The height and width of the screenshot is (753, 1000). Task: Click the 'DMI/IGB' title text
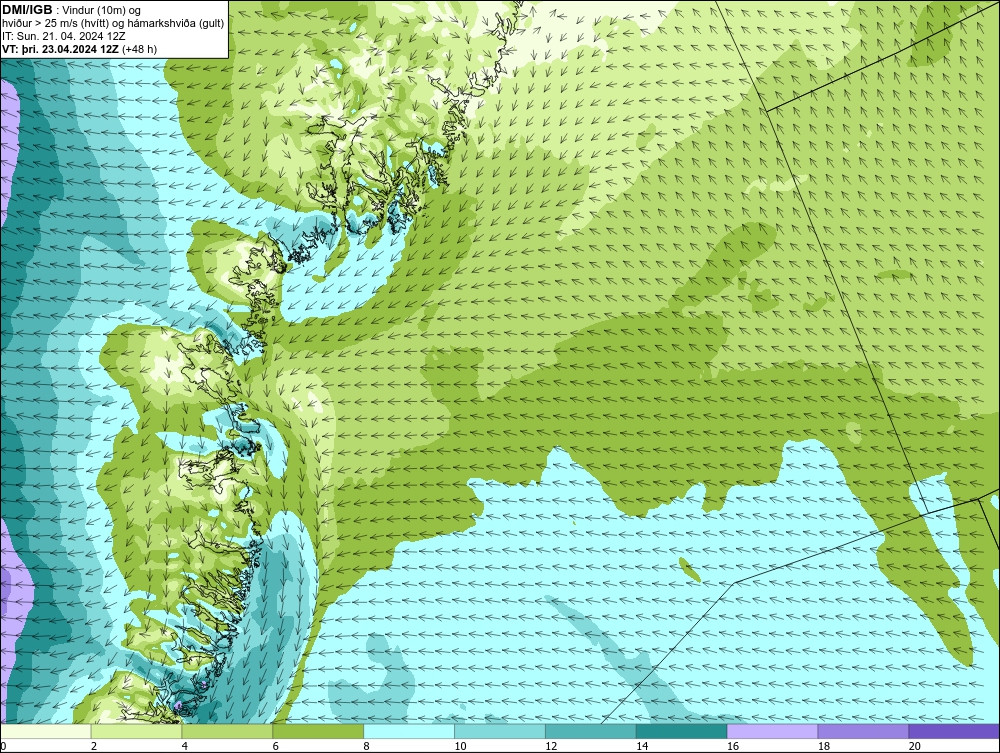(27, 10)
